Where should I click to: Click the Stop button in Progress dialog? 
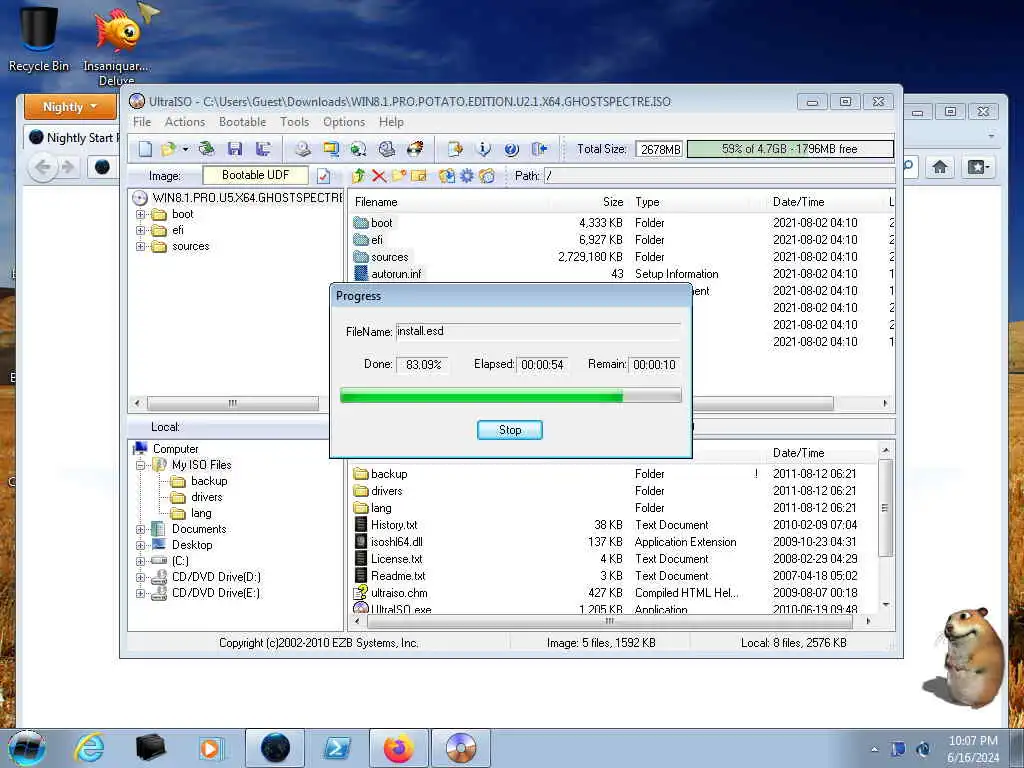[x=509, y=430]
